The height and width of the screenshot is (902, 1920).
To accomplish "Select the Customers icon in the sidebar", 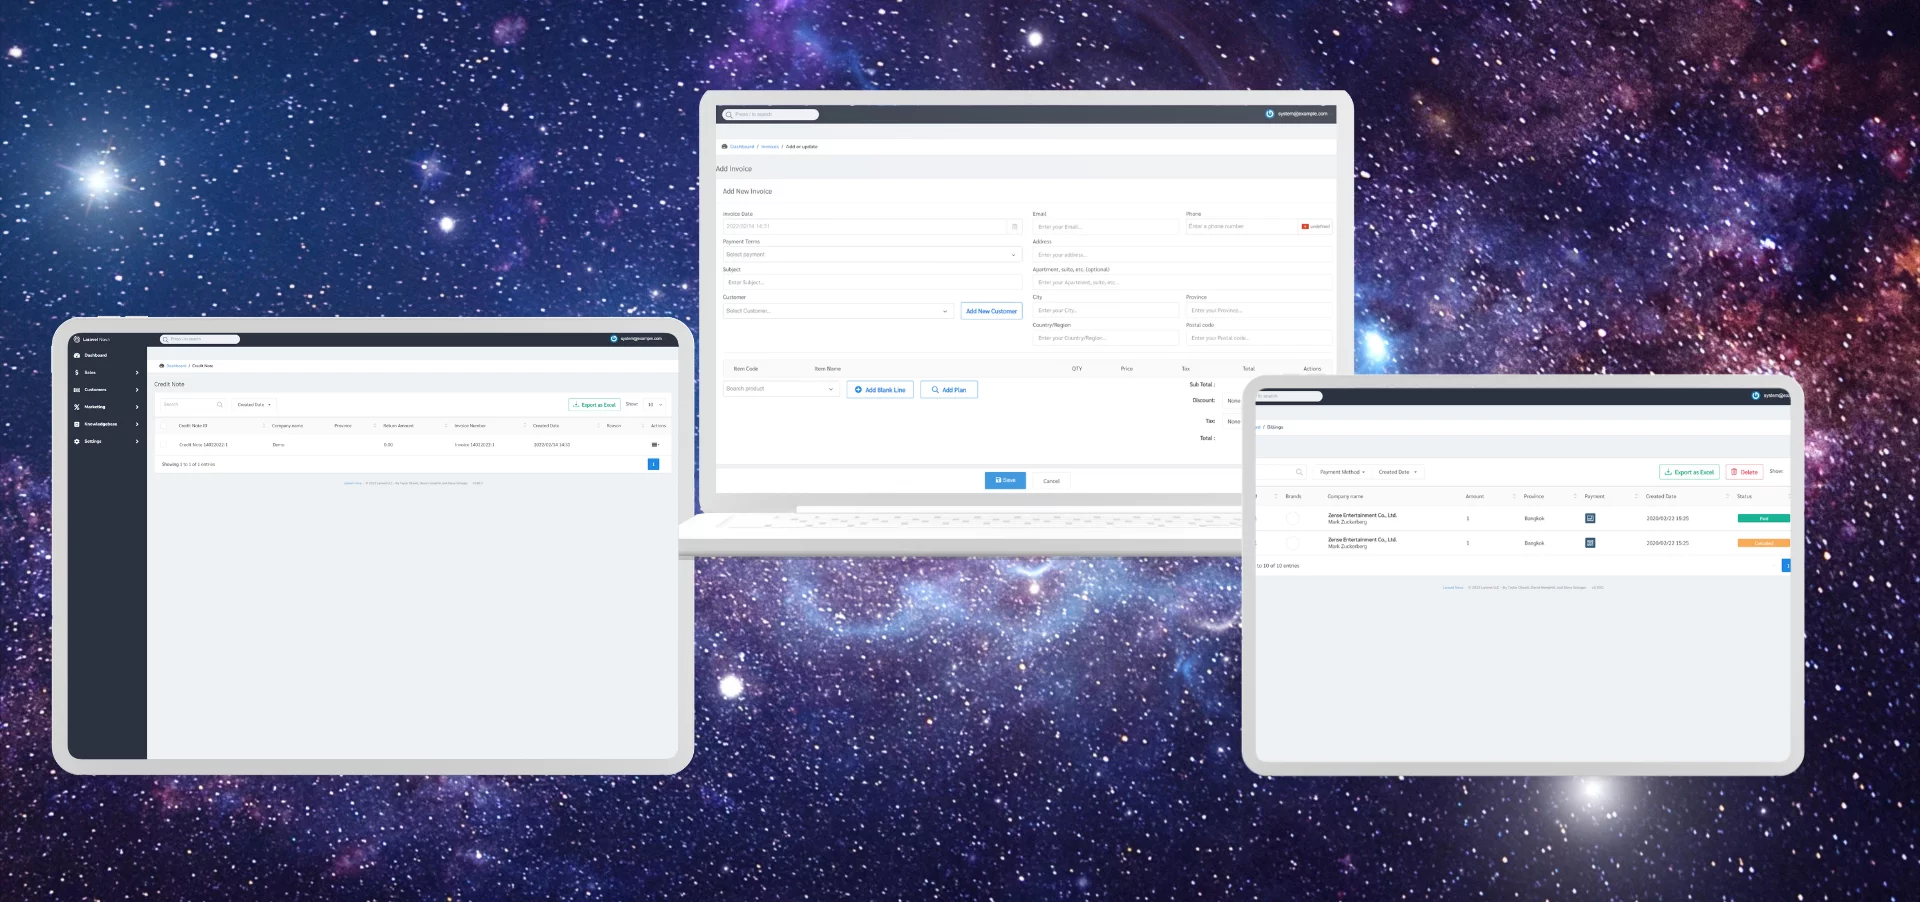I will (78, 390).
